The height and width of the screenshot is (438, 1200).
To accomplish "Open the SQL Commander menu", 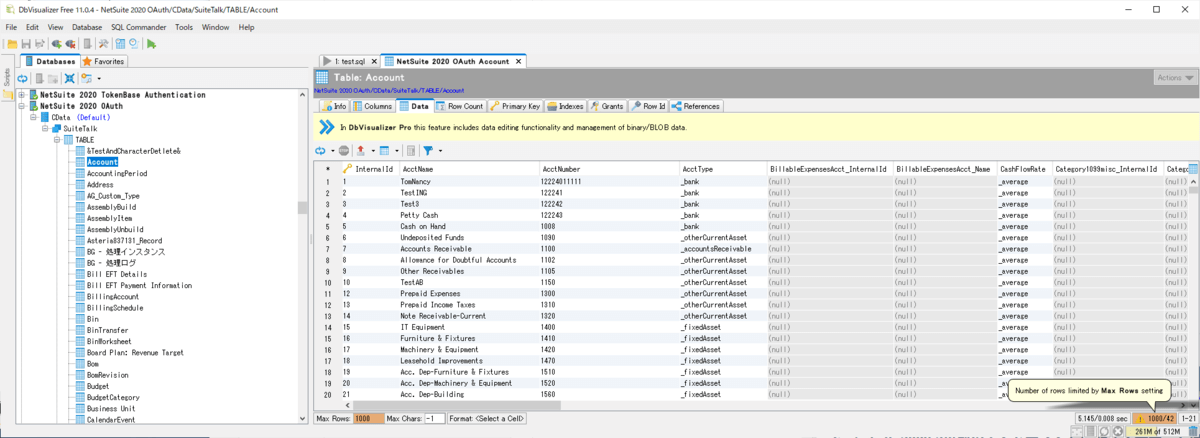I will pyautogui.click(x=138, y=27).
